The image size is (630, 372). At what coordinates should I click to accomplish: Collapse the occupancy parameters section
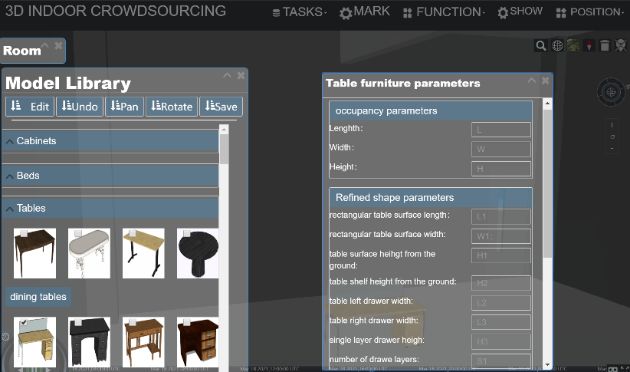coord(431,111)
